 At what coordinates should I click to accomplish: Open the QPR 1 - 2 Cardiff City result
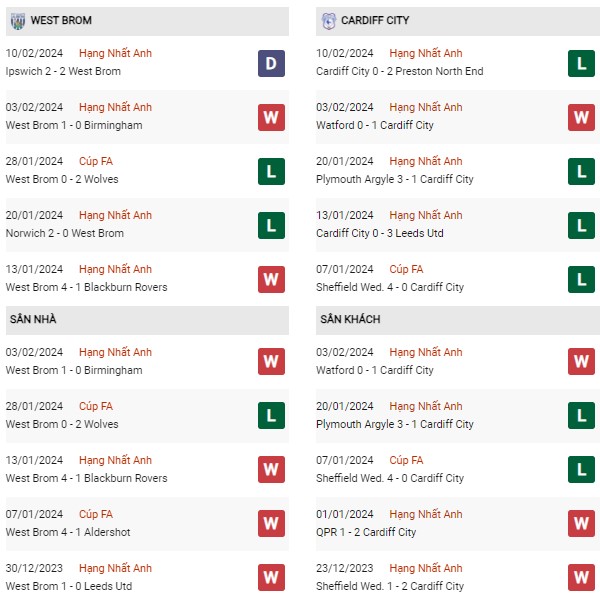click(x=366, y=532)
